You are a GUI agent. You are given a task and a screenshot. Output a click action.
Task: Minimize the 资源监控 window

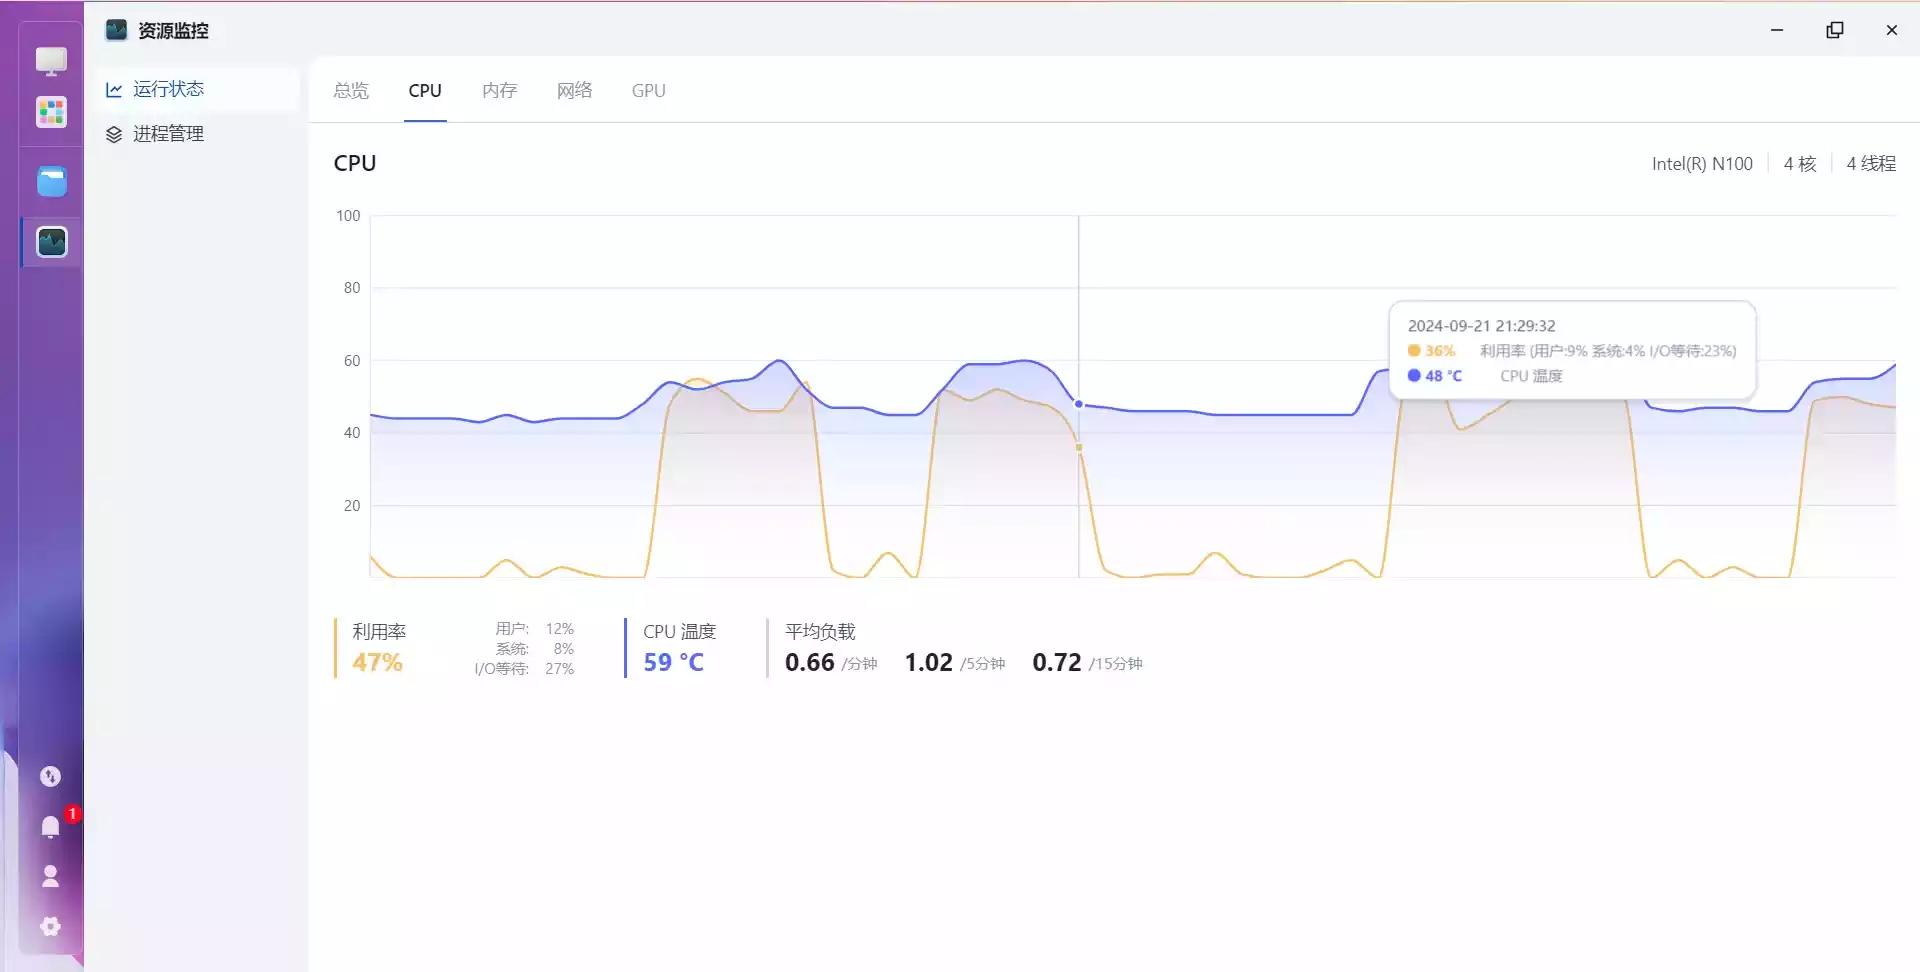[1776, 30]
